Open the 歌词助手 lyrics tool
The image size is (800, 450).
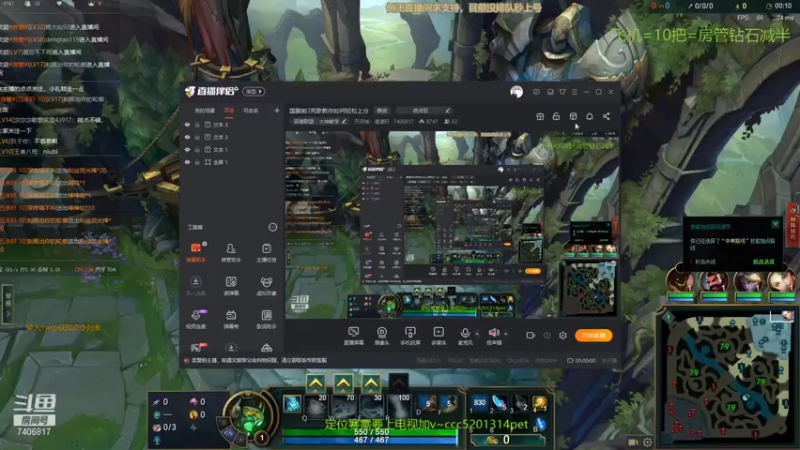[266, 318]
